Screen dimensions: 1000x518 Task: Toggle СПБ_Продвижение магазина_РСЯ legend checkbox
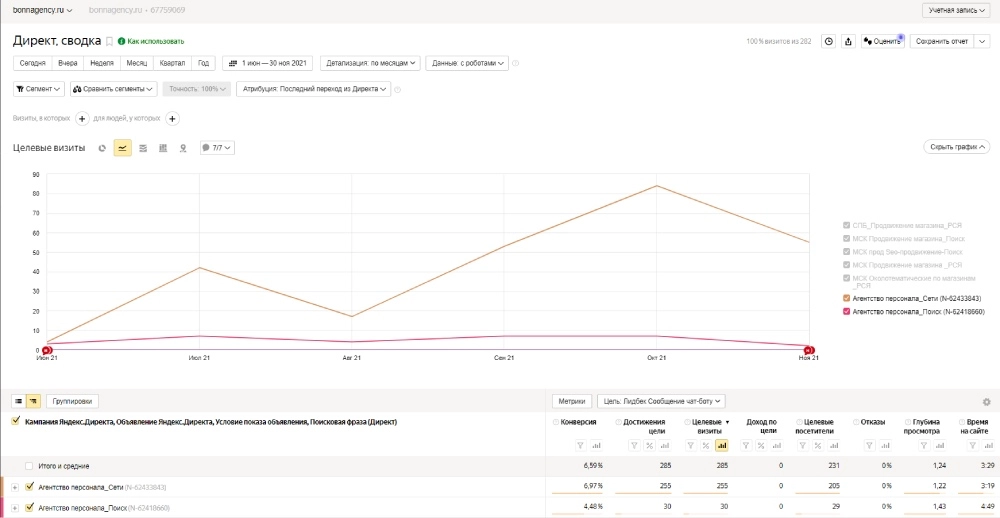pyautogui.click(x=846, y=225)
